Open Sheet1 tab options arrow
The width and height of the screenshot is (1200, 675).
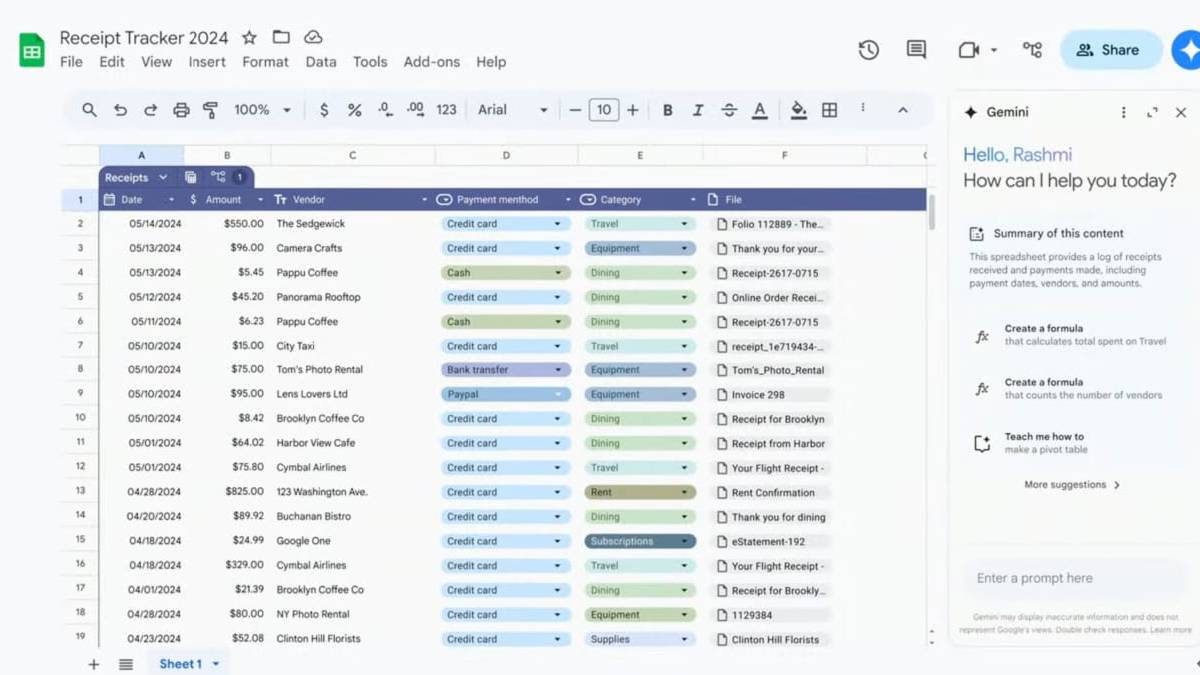coord(215,664)
